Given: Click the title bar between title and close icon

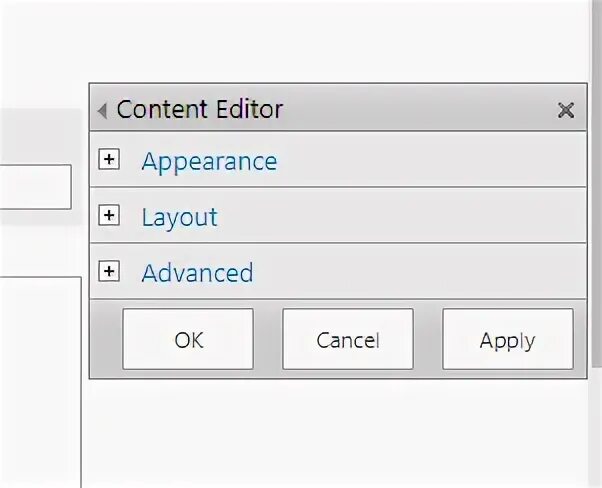Looking at the screenshot, I should 420,110.
